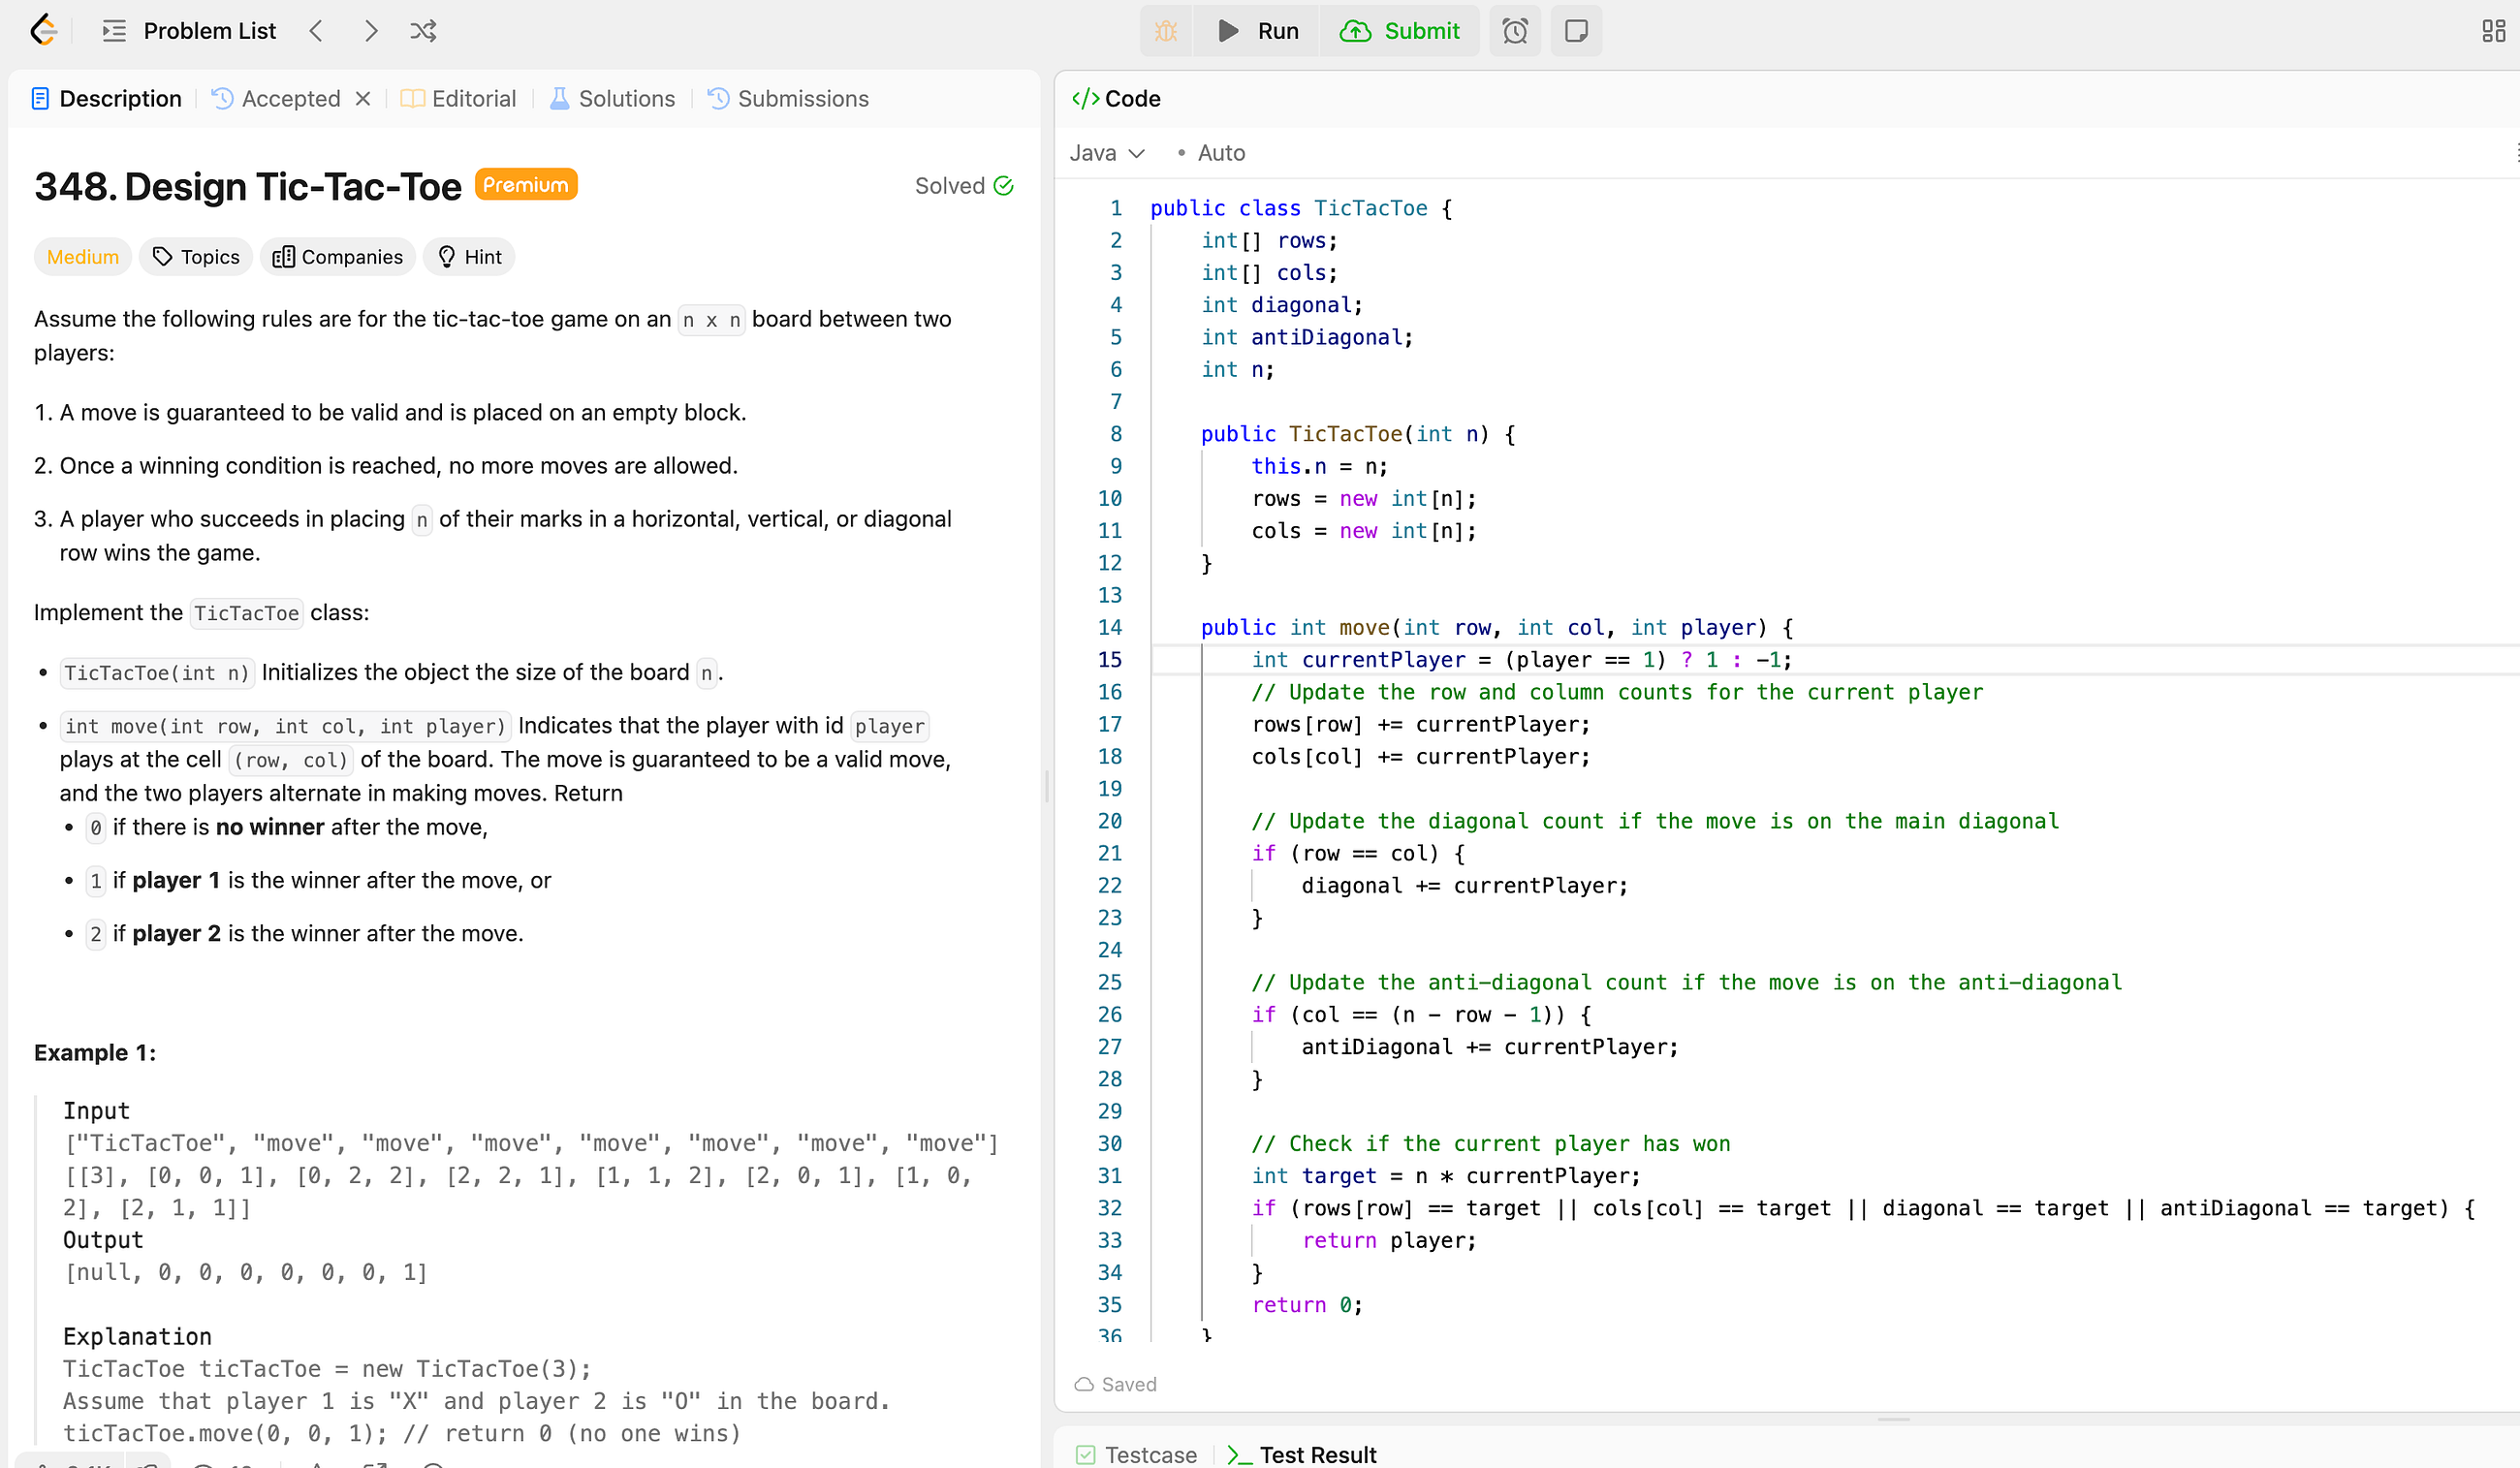Click code line 'int[] rows;'

click(x=1269, y=240)
